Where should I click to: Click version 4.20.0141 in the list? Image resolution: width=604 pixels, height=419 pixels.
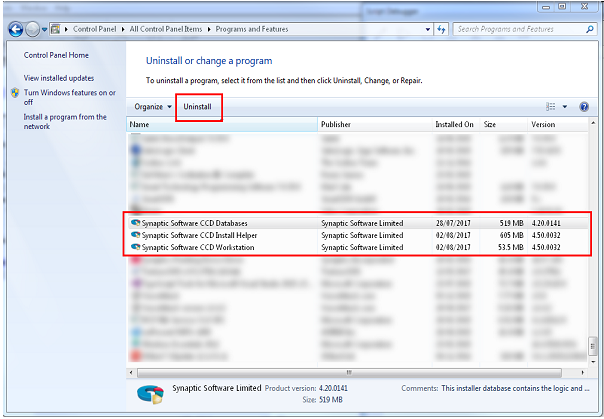[546, 223]
